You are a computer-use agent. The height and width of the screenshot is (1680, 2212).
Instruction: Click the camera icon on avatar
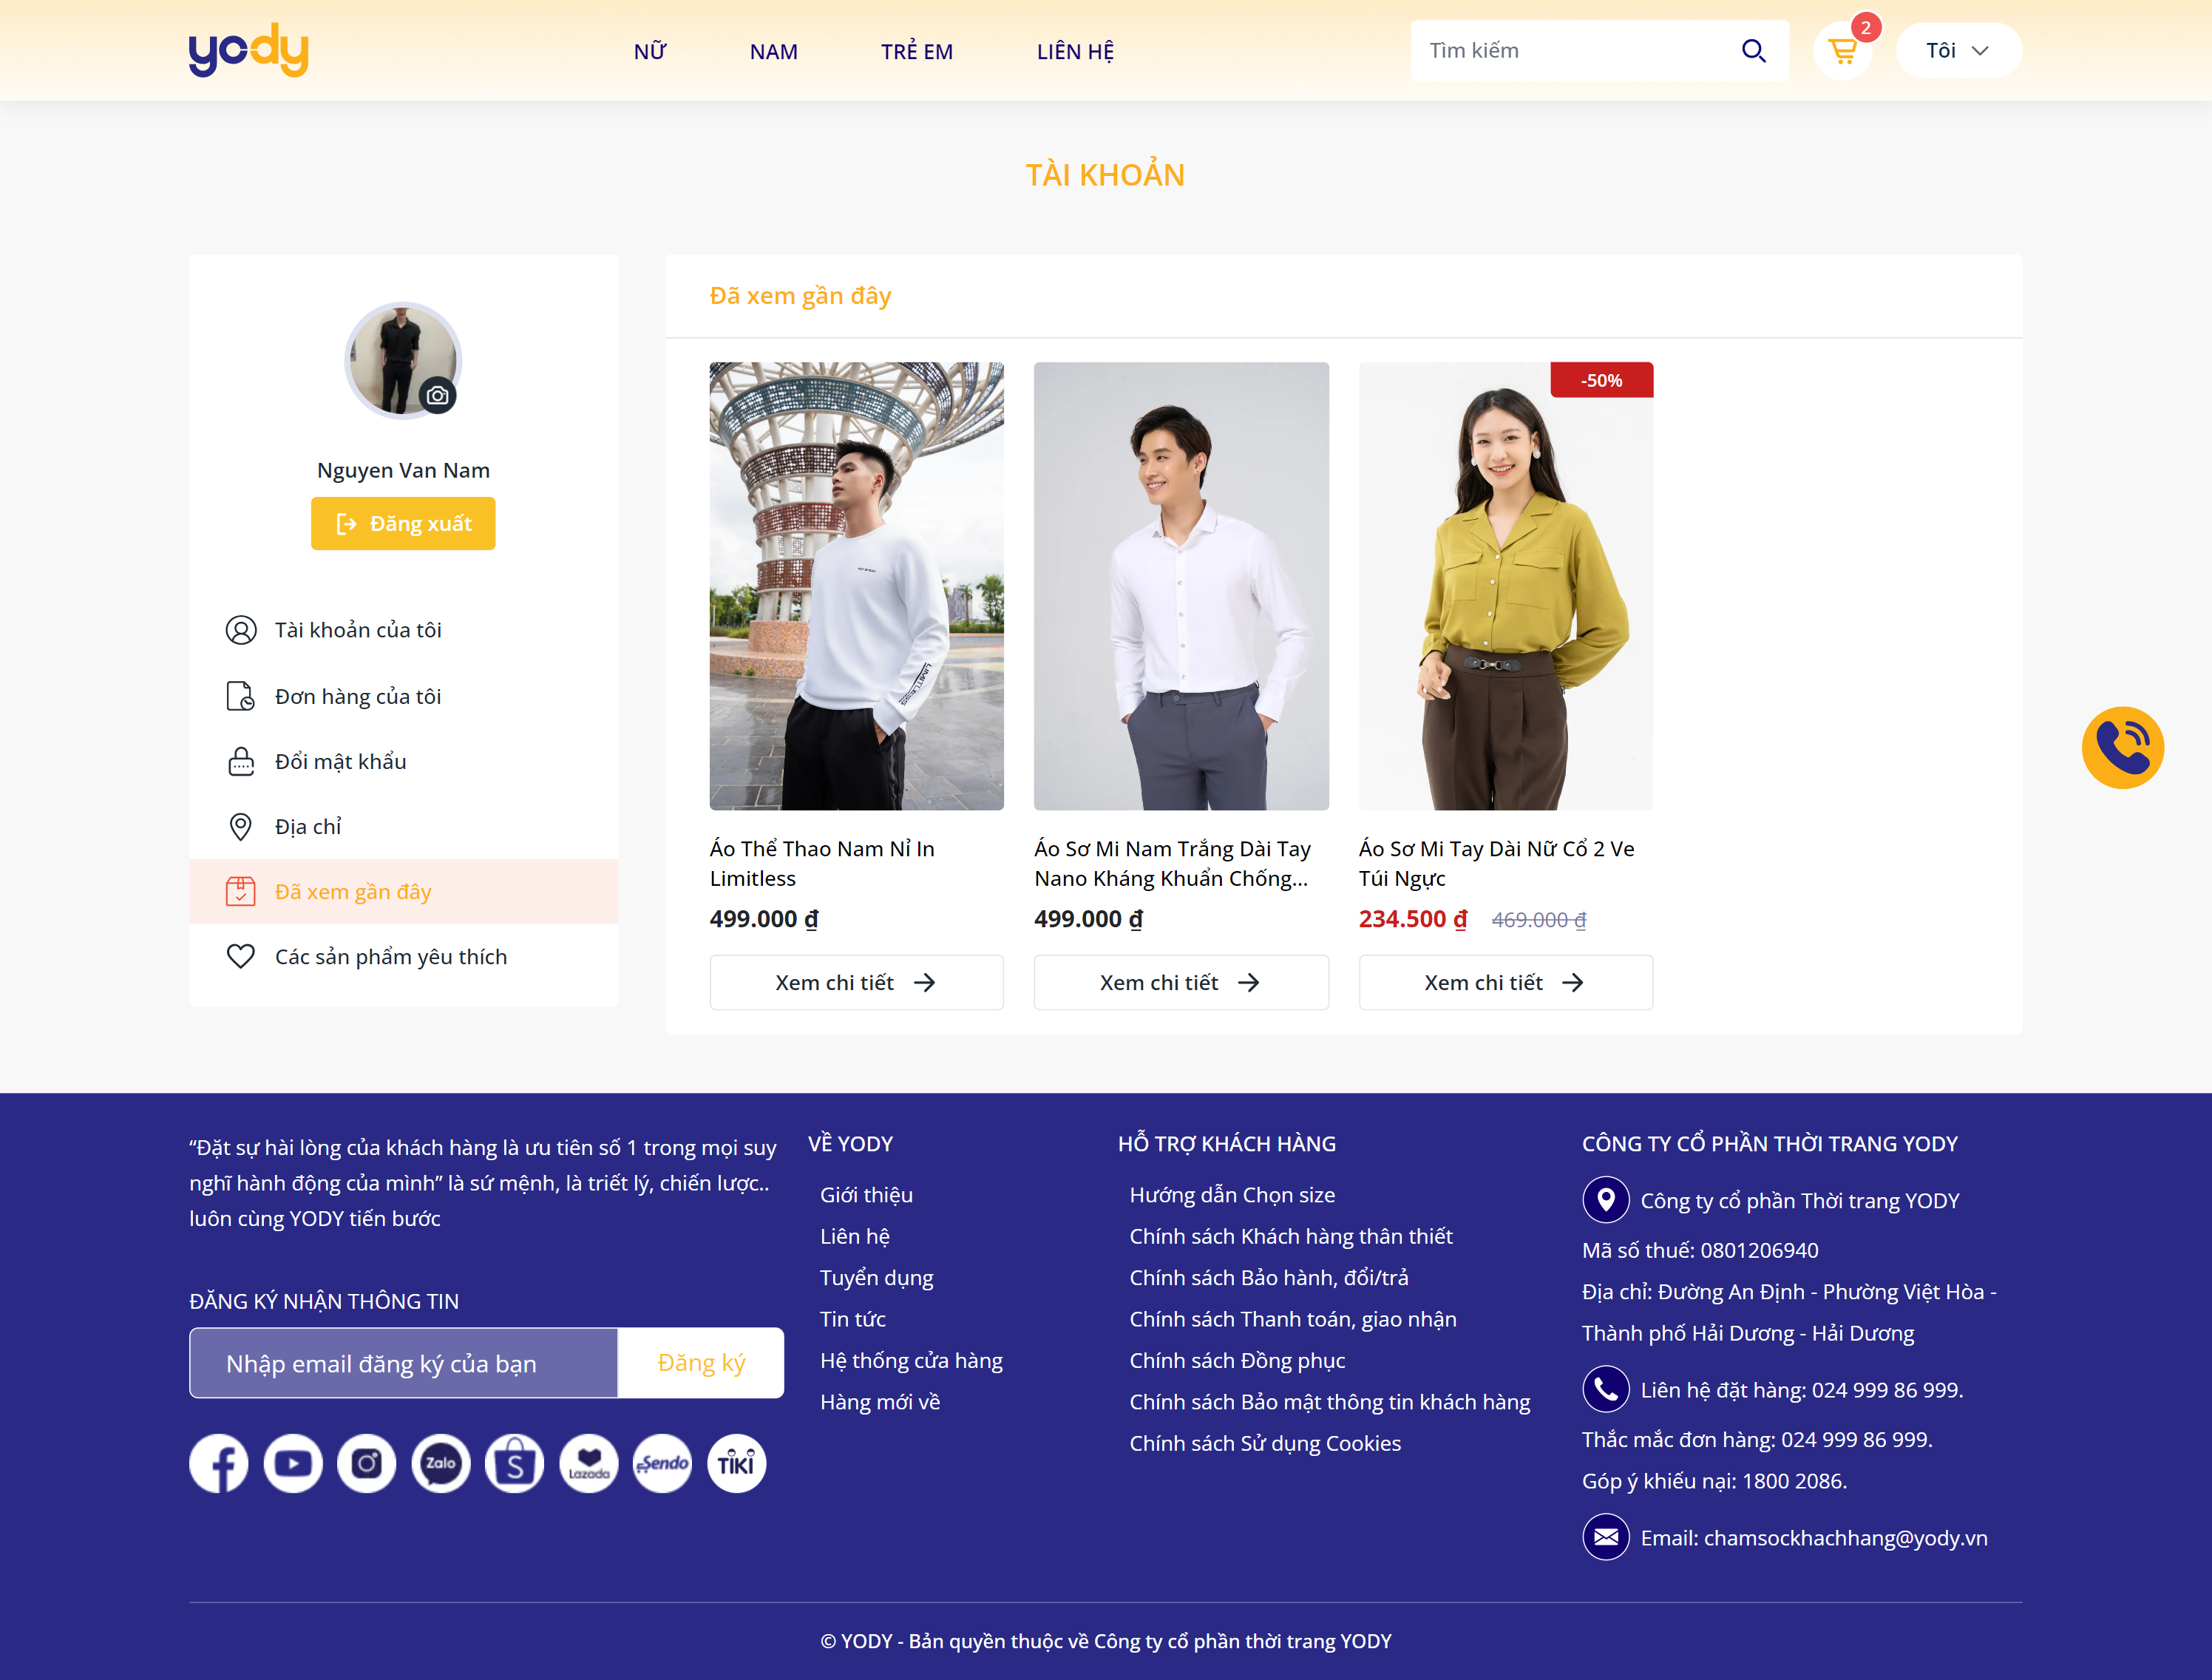[437, 396]
